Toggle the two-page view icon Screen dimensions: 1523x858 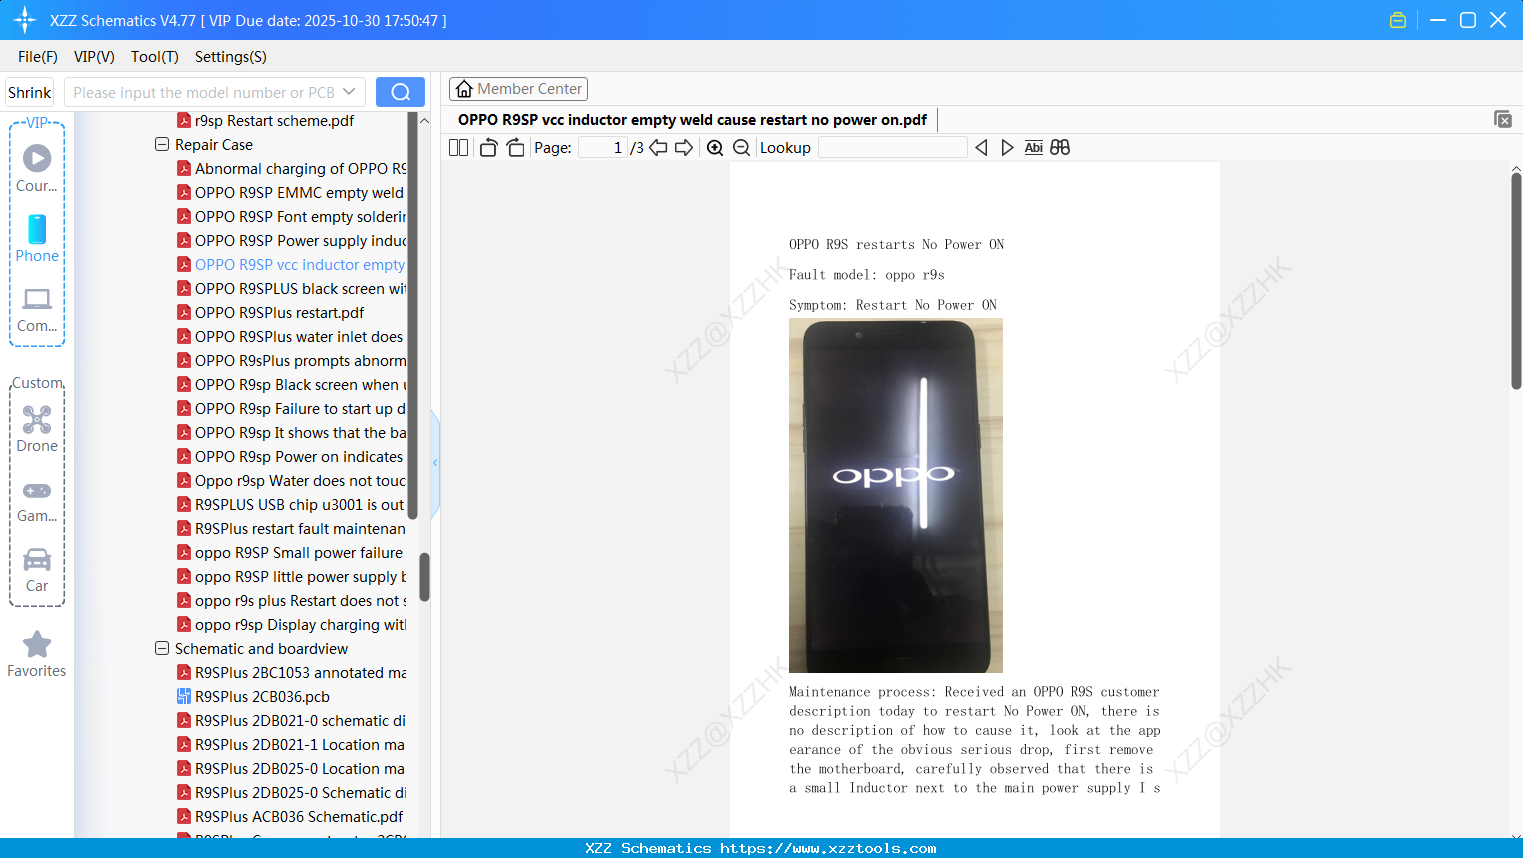[459, 148]
